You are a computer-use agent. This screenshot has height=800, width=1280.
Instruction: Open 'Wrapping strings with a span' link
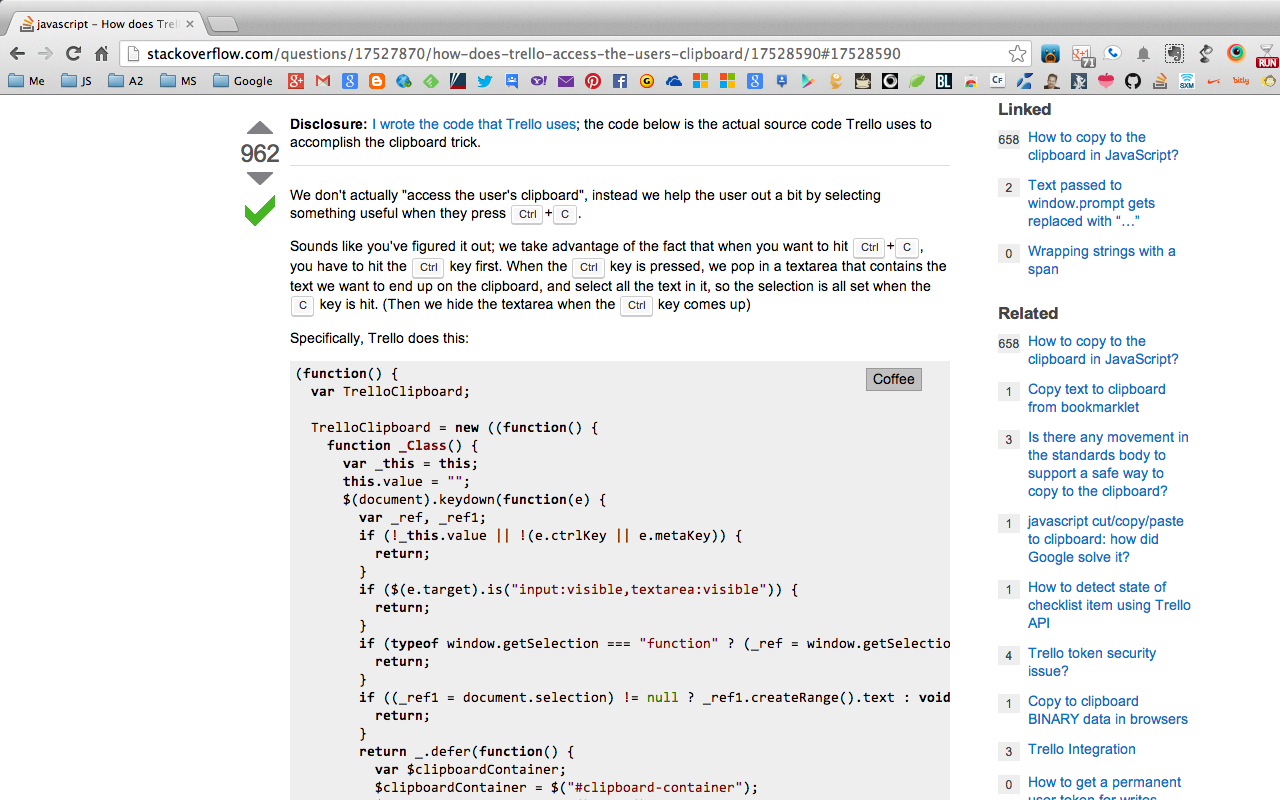point(1101,260)
